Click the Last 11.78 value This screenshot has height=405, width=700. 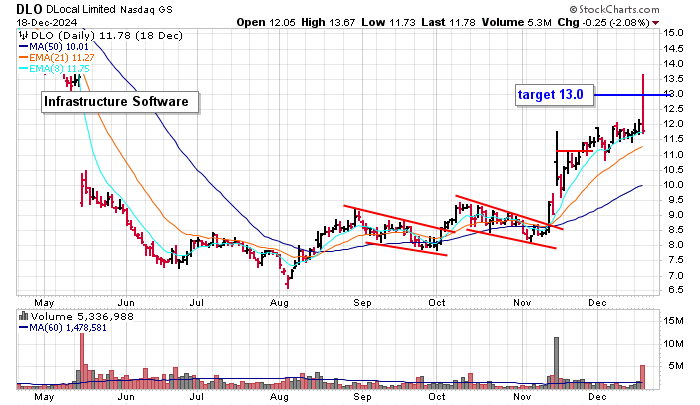(449, 22)
